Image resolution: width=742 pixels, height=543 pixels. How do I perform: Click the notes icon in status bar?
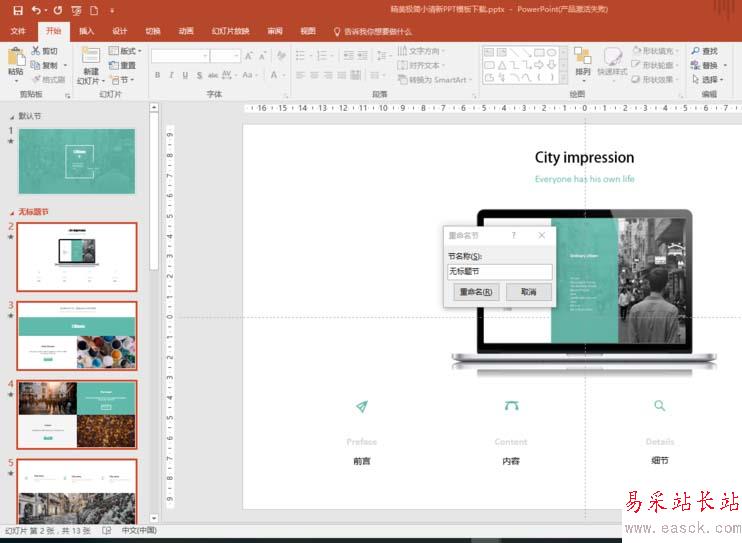tap(106, 531)
